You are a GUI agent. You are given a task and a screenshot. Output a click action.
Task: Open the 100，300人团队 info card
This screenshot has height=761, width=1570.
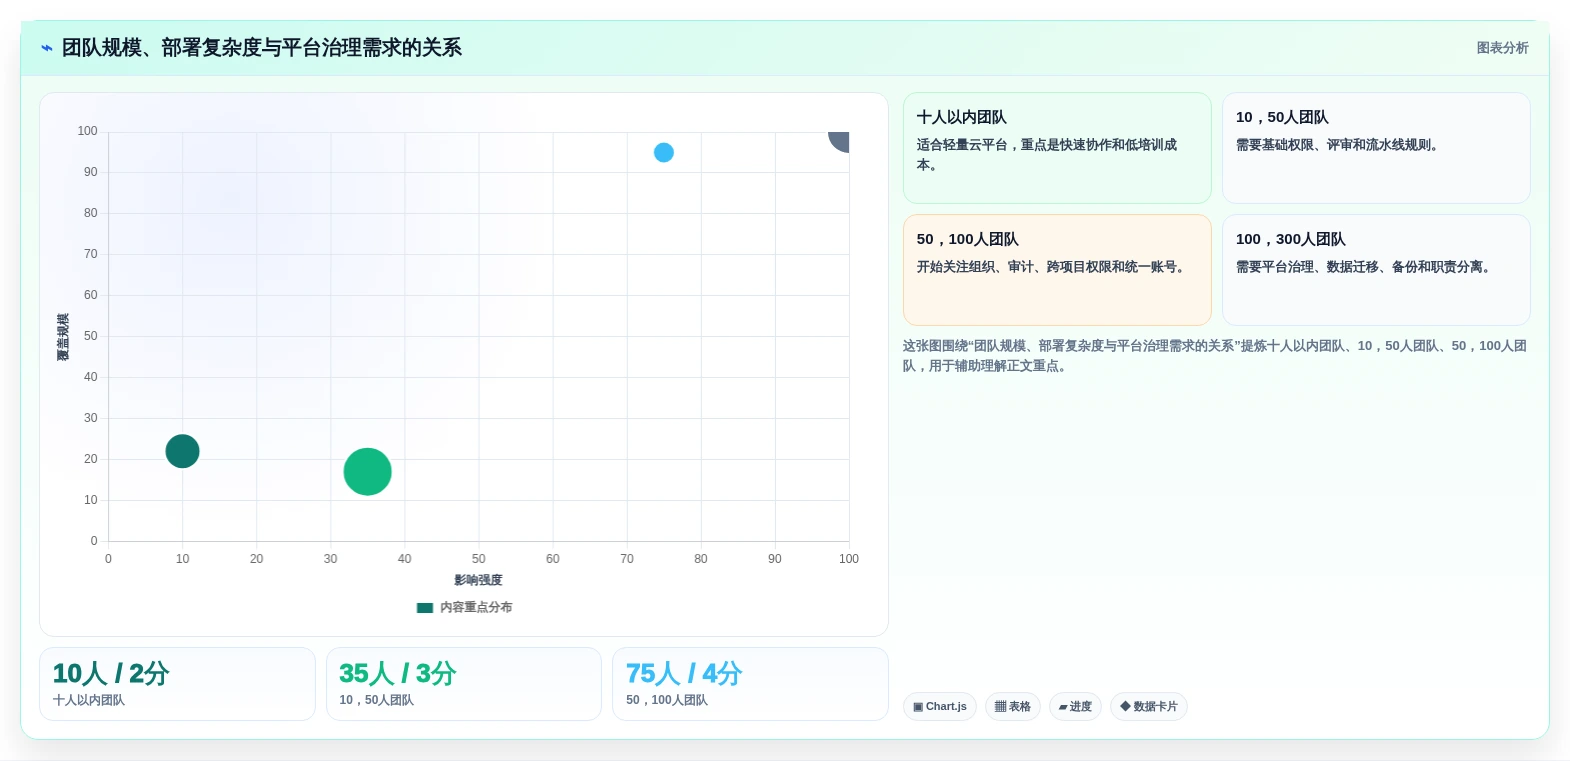click(1376, 270)
